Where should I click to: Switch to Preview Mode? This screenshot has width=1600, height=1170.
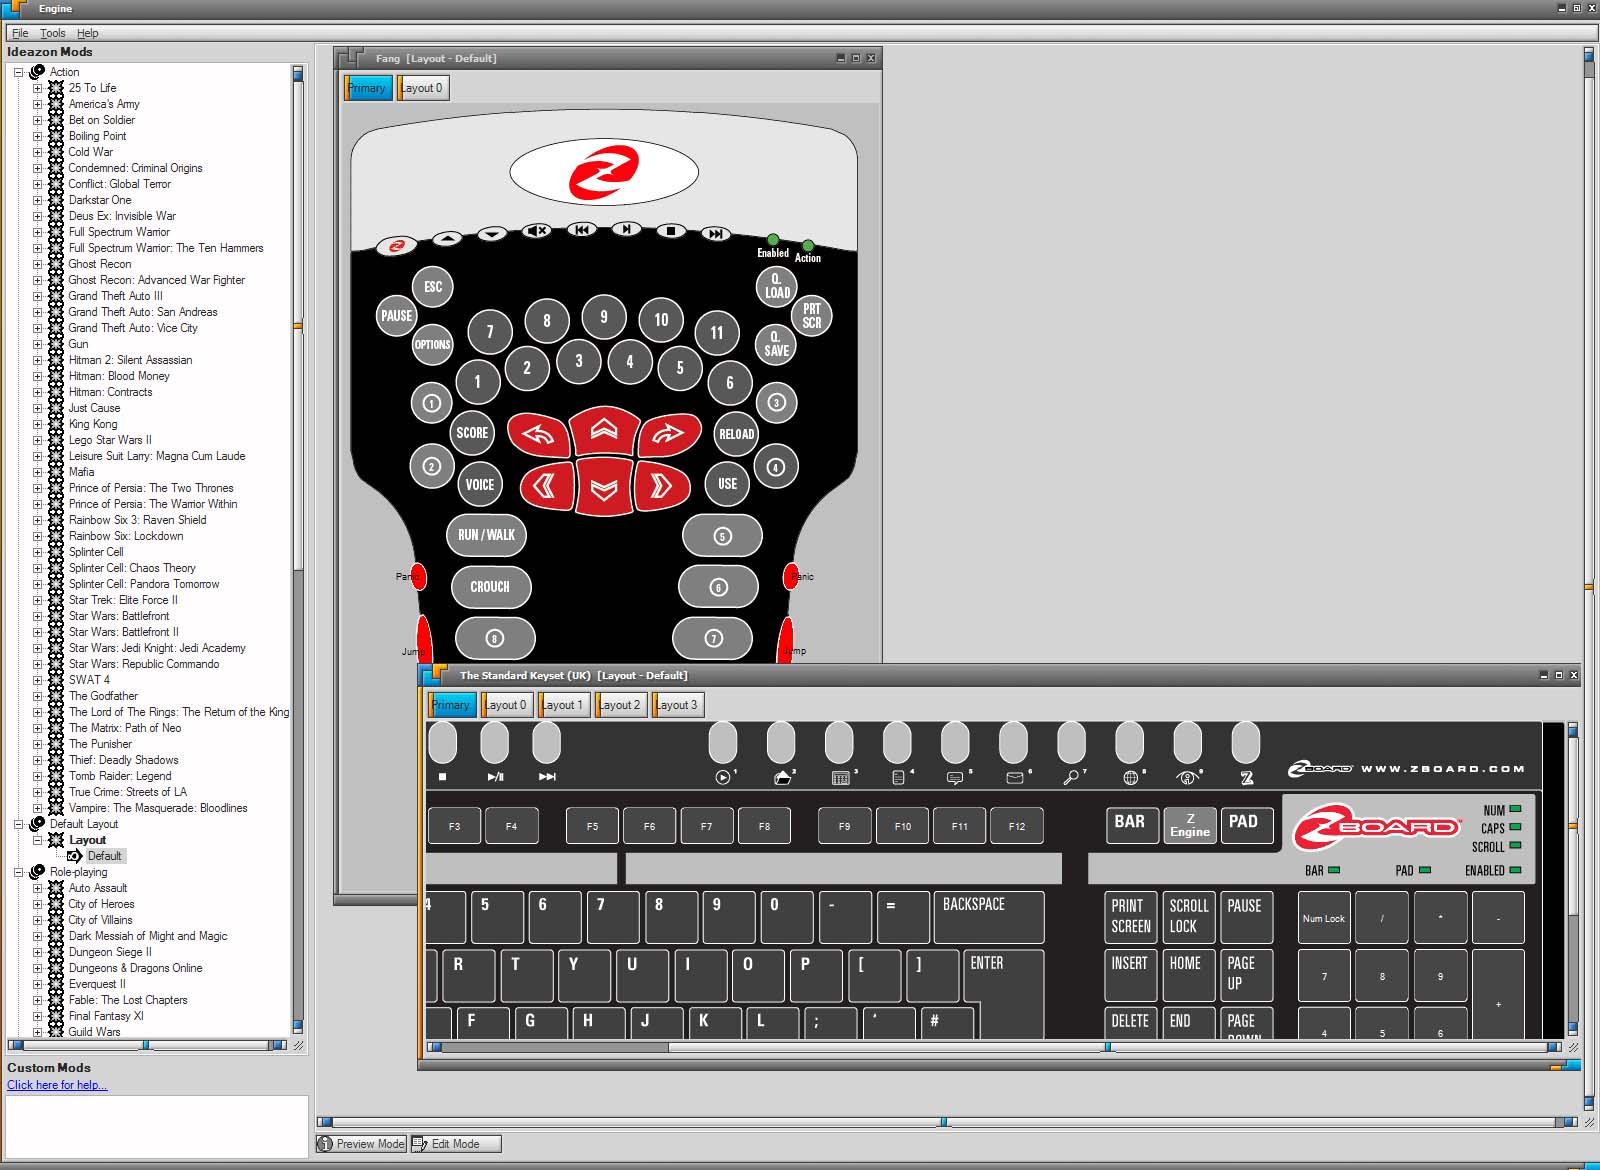tap(362, 1144)
